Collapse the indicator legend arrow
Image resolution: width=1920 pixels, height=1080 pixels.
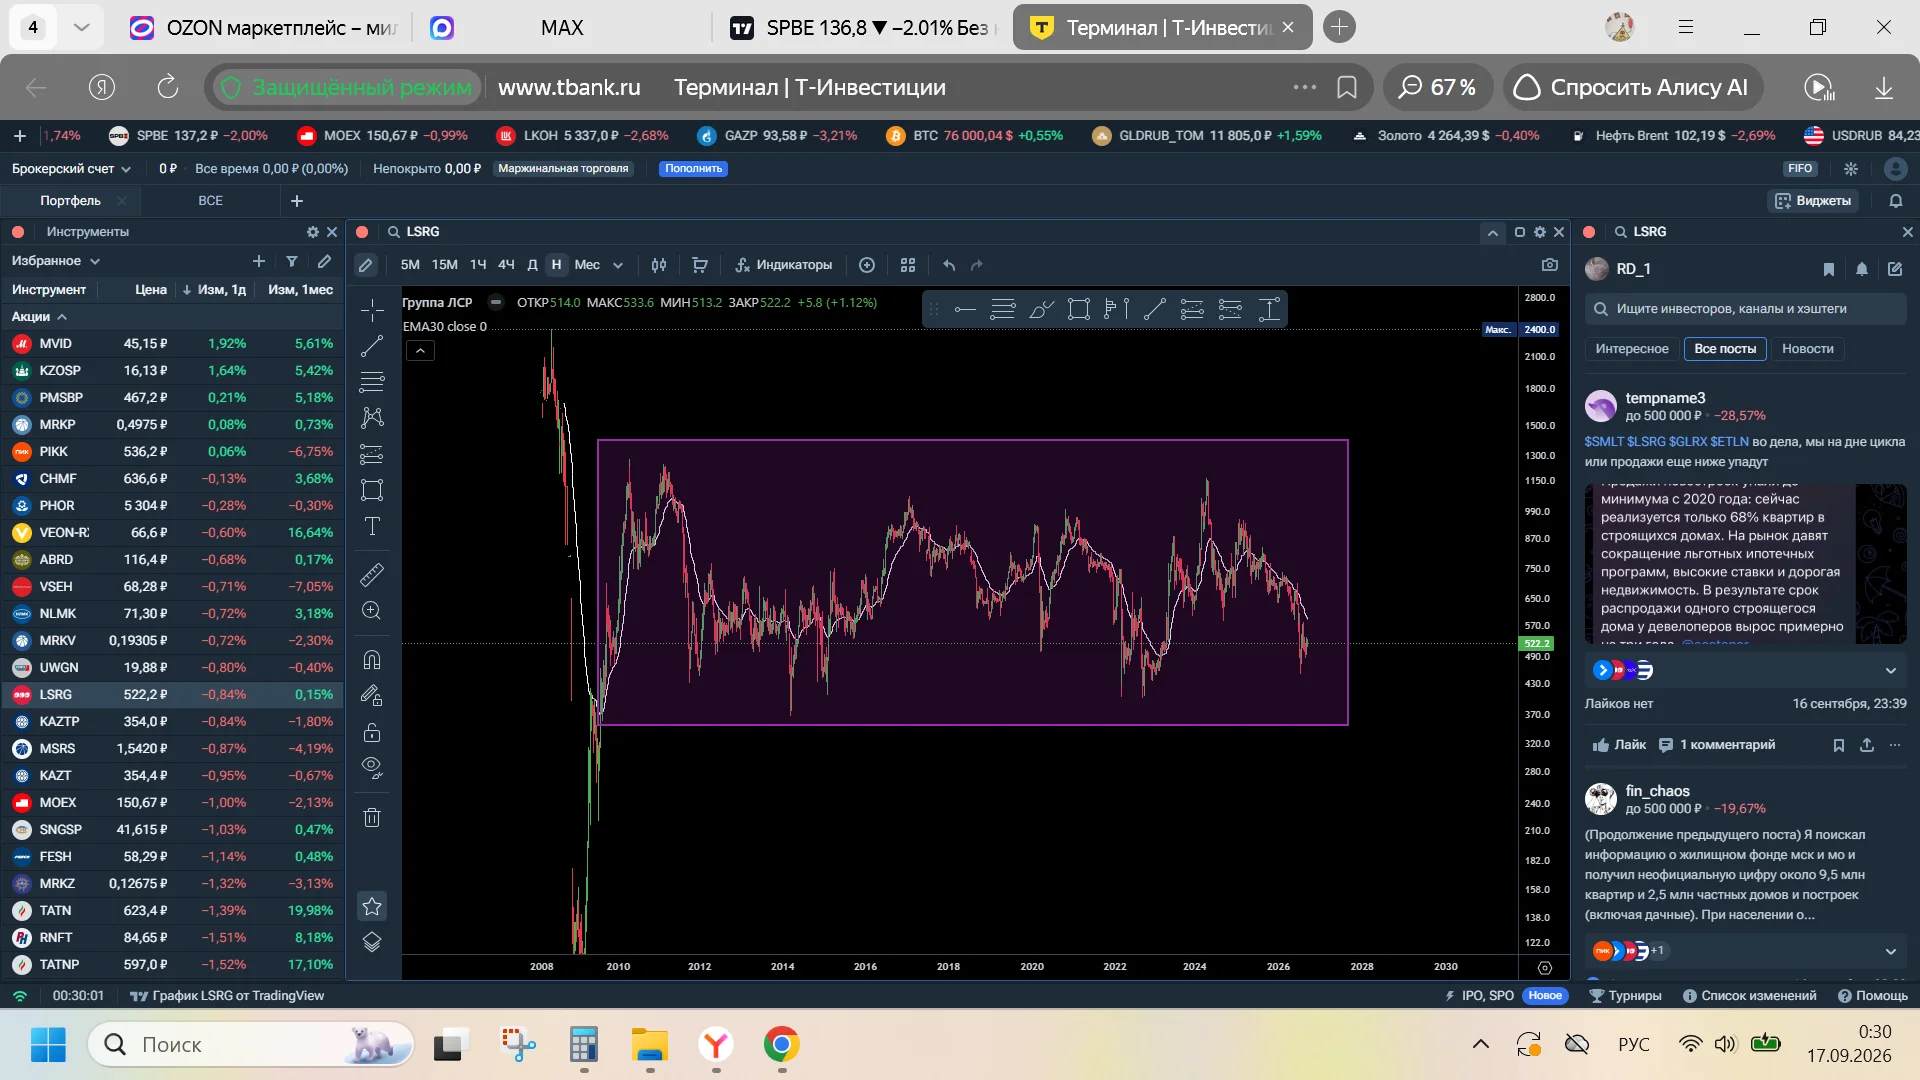click(x=420, y=350)
